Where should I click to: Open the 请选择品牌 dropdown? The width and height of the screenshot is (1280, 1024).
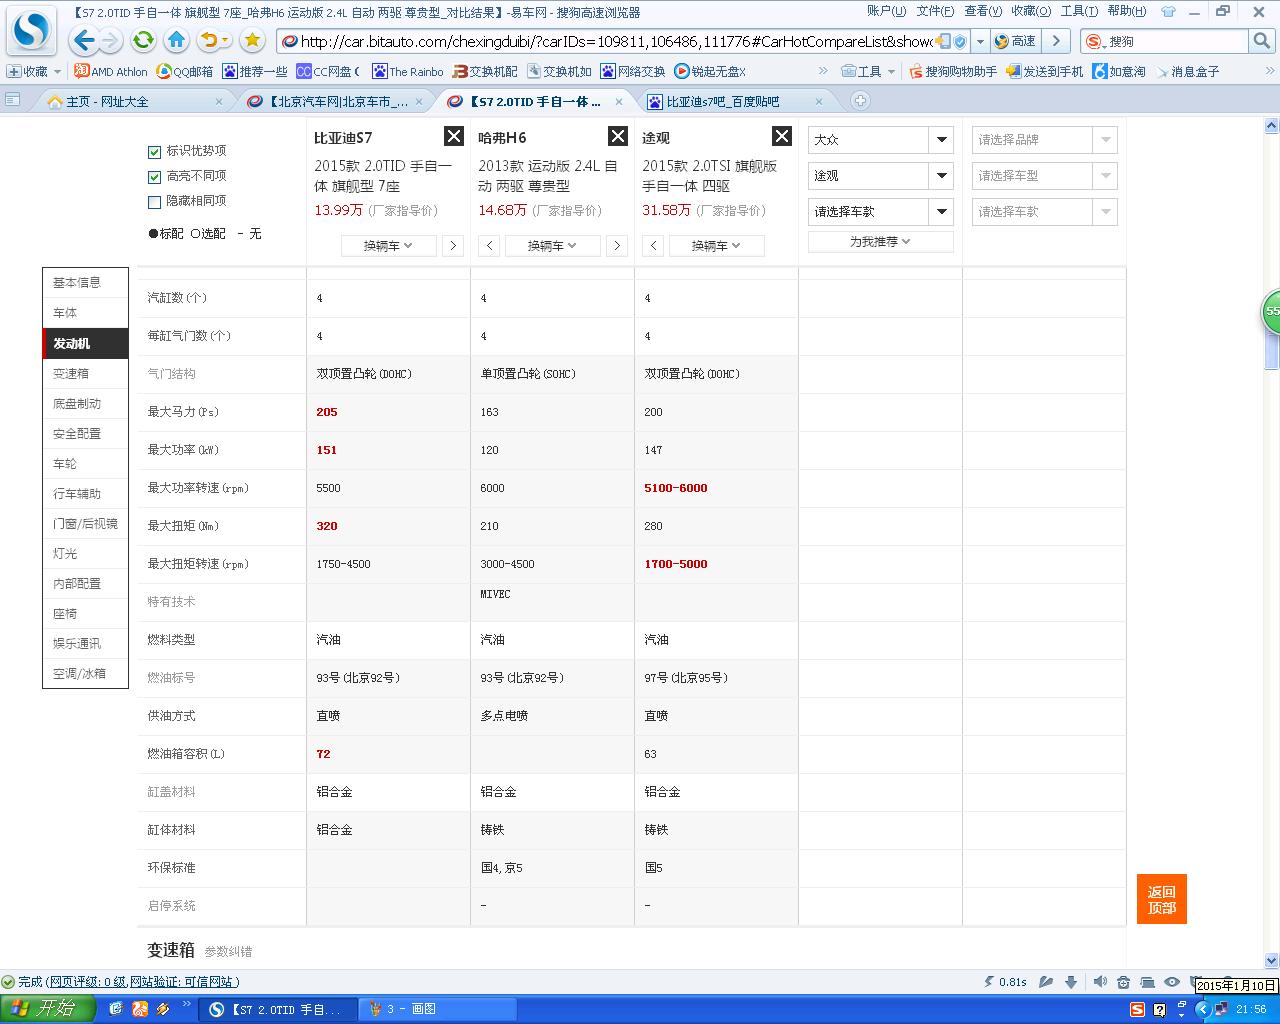[x=1045, y=140]
